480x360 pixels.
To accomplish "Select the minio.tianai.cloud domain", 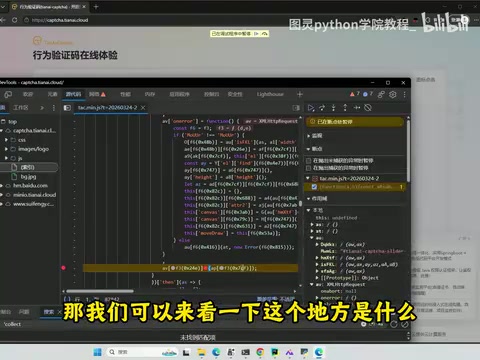I will [x=34, y=195].
